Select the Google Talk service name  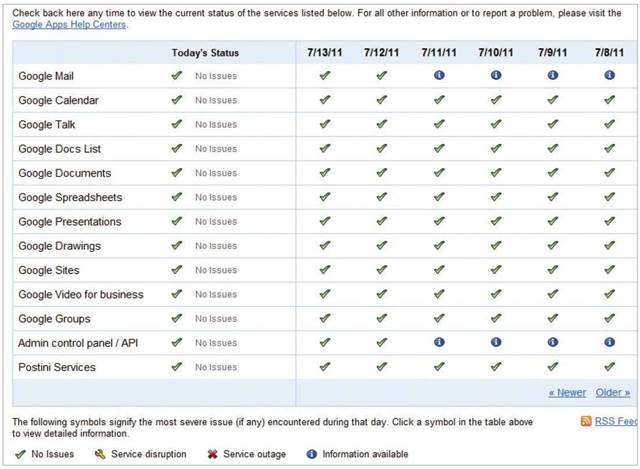[47, 124]
